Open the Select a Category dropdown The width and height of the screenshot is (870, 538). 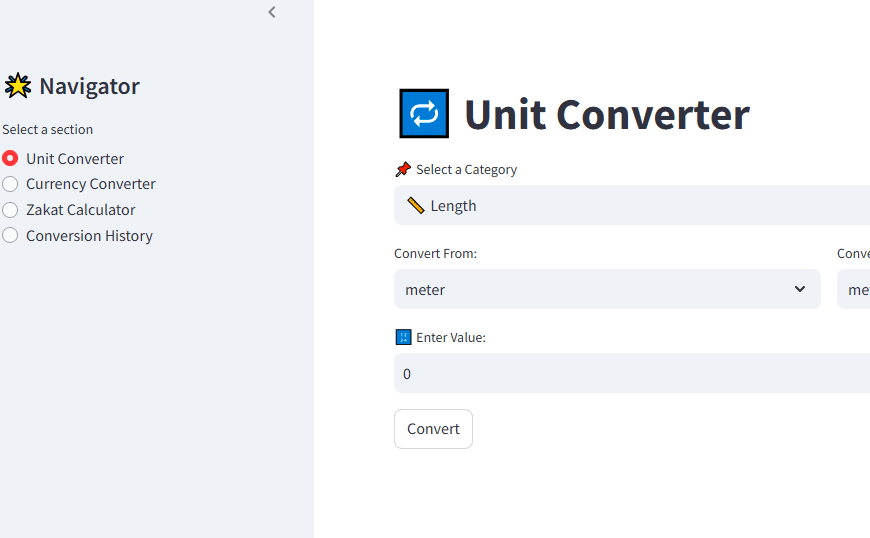pyautogui.click(x=632, y=205)
